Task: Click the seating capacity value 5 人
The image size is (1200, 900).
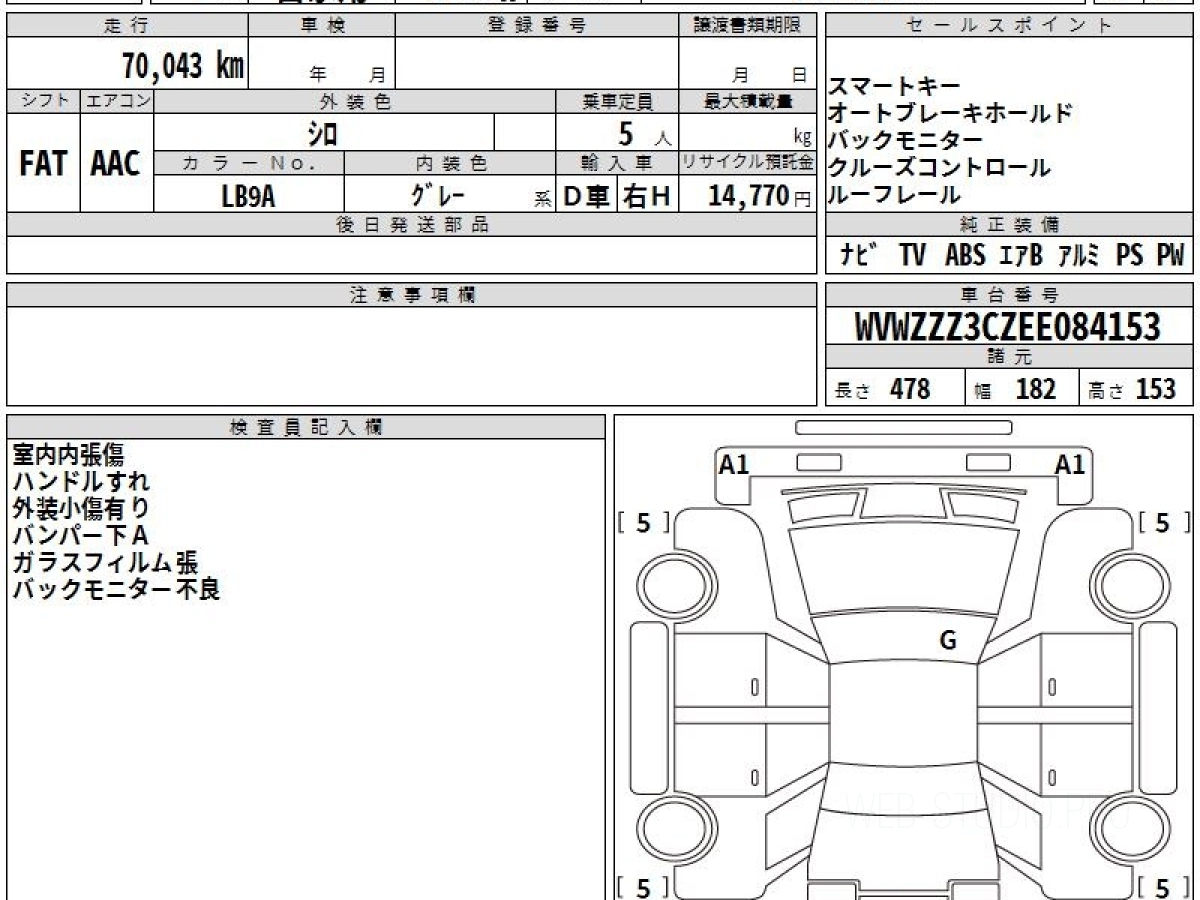Action: coord(644,133)
